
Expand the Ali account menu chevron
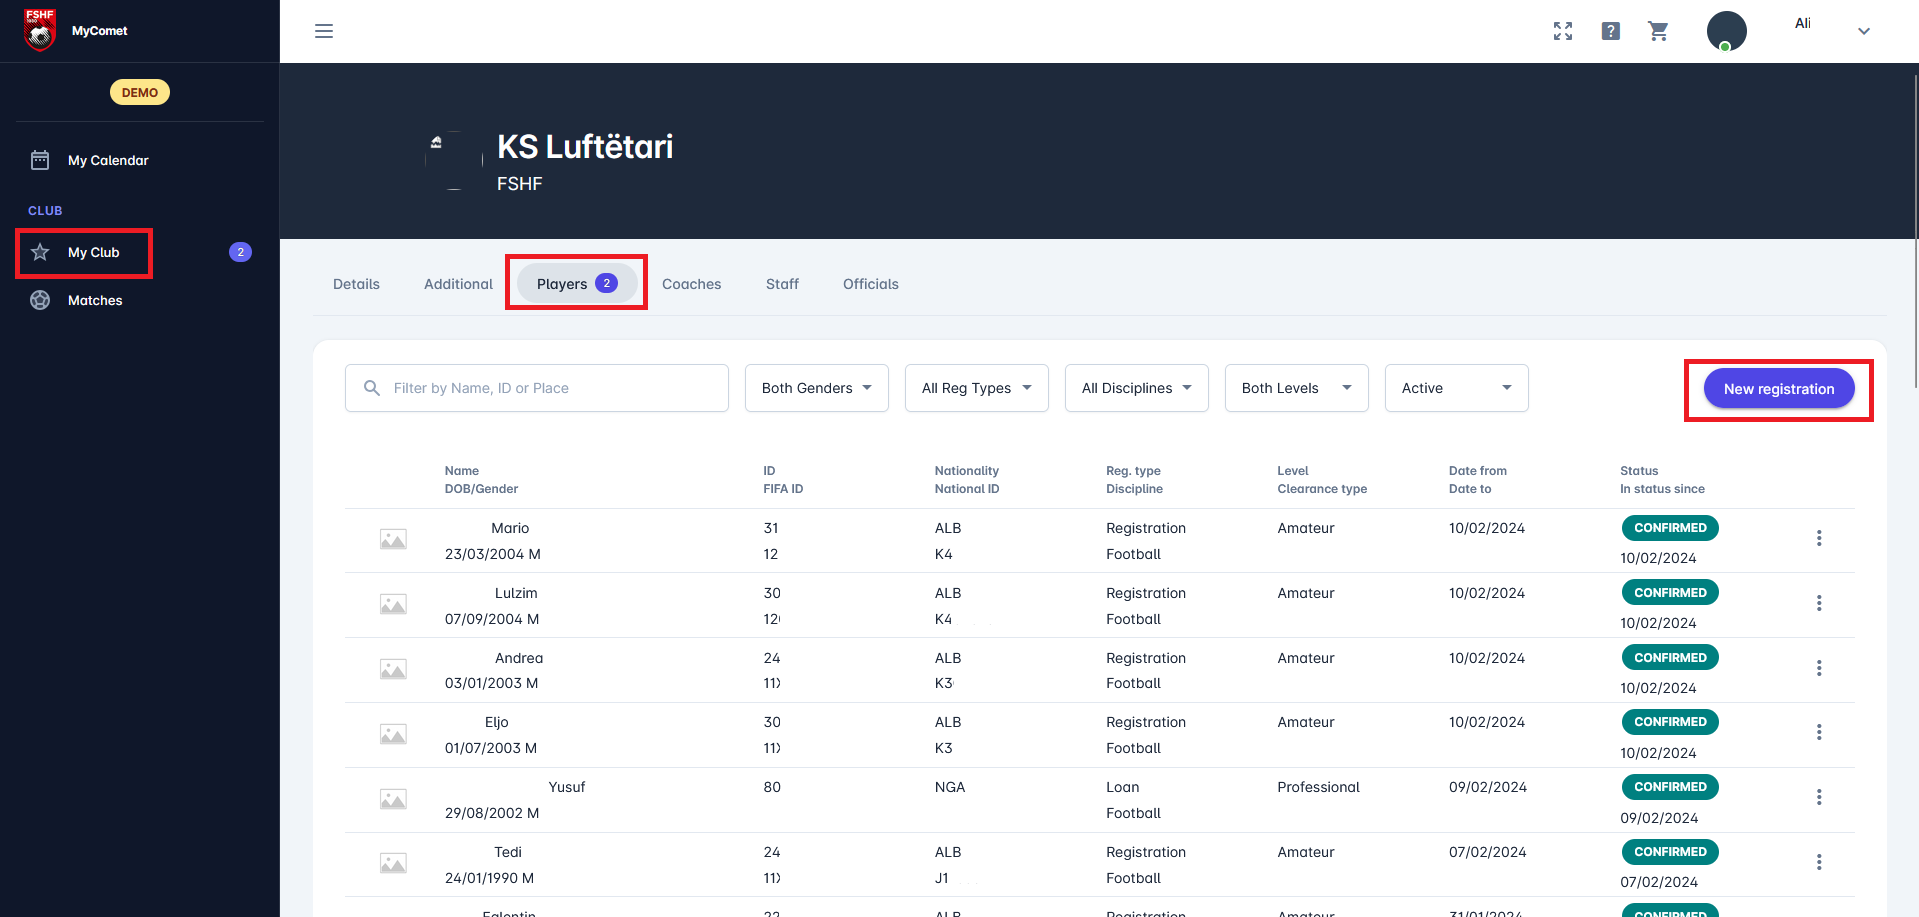[1863, 31]
